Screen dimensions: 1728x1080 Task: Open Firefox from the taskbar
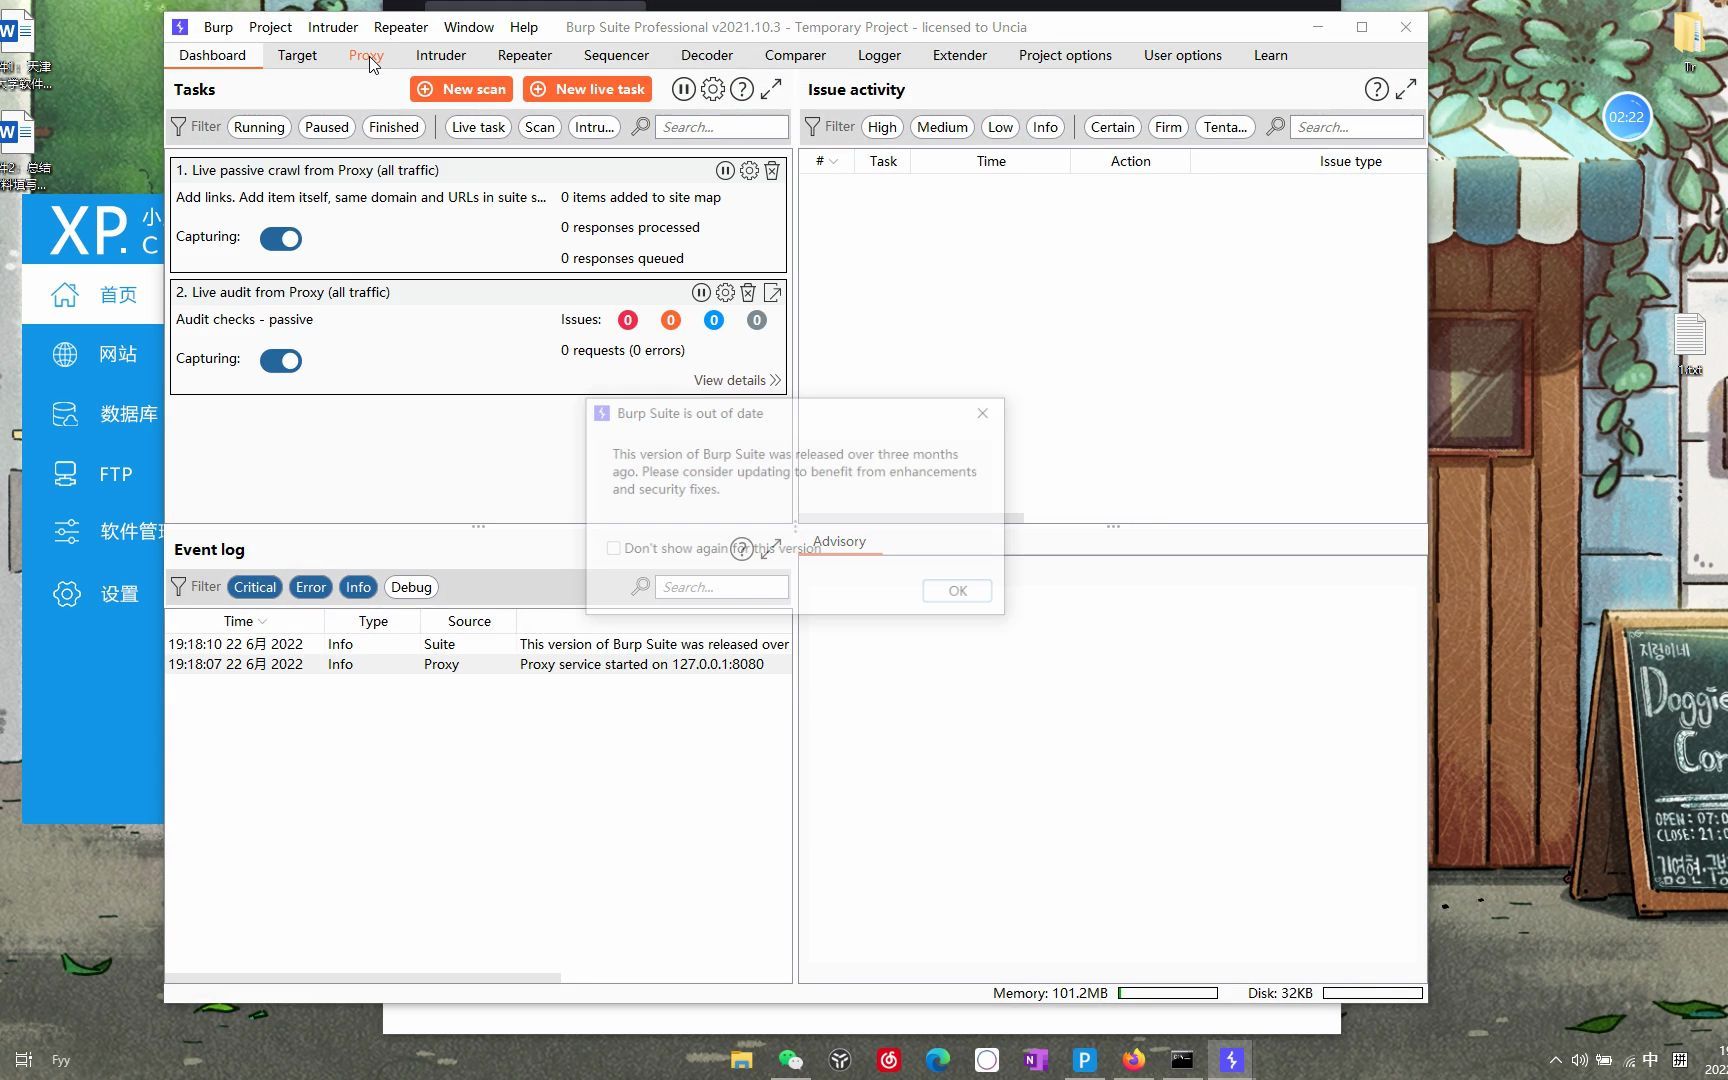1133,1060
